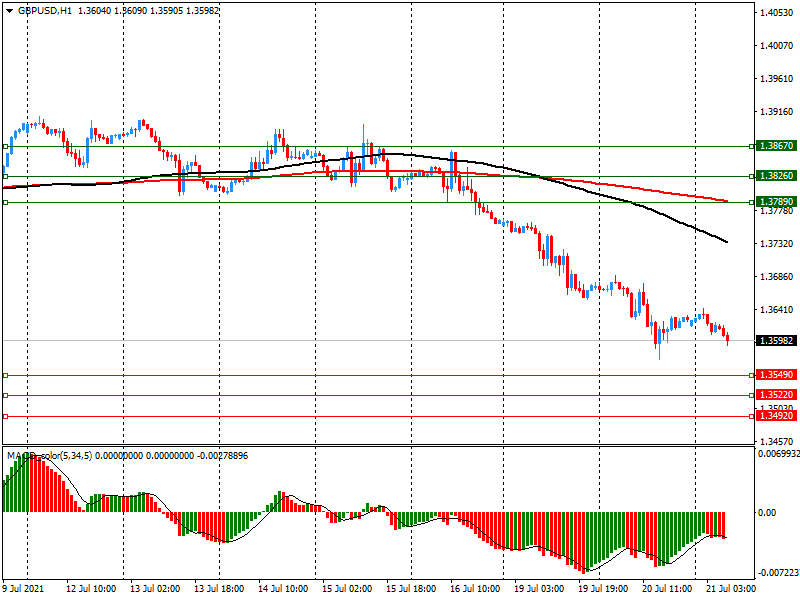
Task: Click the current price 1.35982 label
Action: click(776, 341)
